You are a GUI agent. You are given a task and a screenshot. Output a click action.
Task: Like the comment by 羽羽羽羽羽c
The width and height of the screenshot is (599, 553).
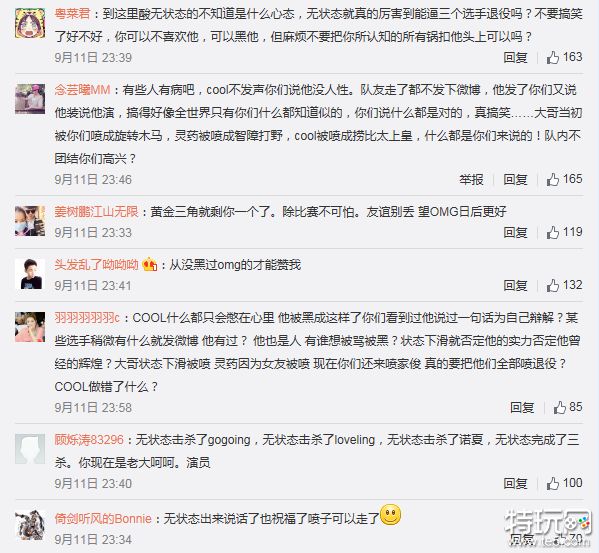pyautogui.click(x=559, y=407)
